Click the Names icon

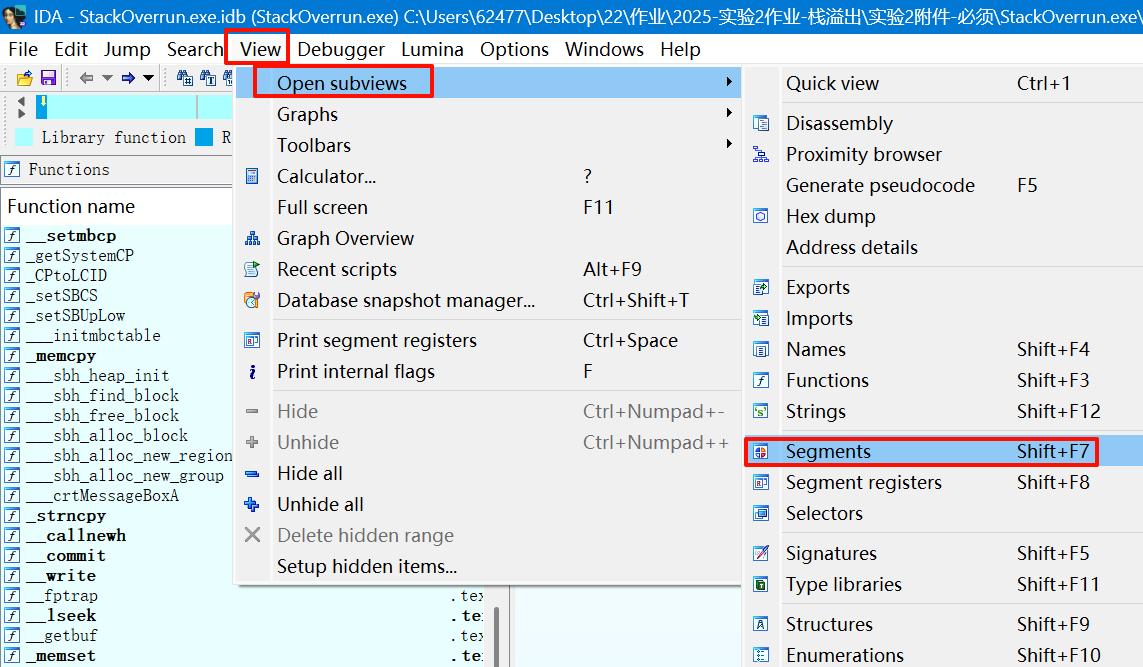[761, 349]
